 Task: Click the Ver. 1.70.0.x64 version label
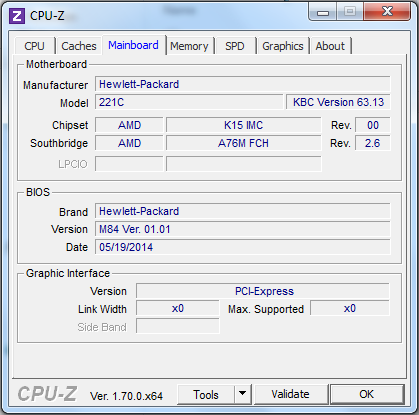126,396
